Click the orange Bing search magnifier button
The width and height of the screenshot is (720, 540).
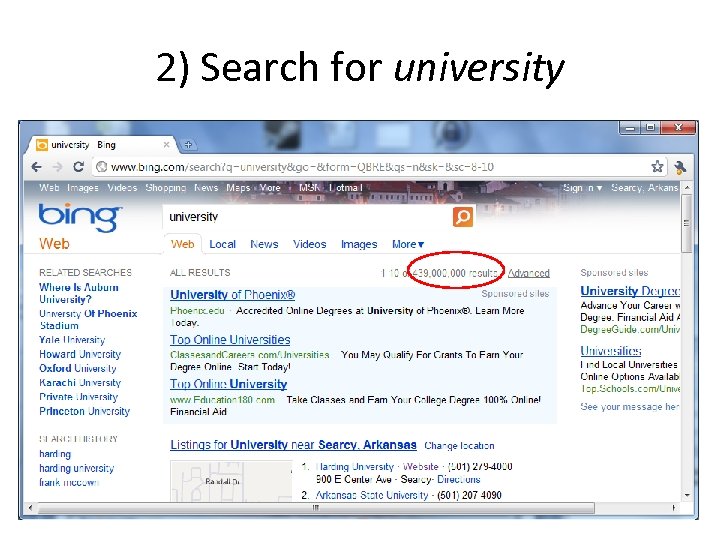[x=463, y=216]
